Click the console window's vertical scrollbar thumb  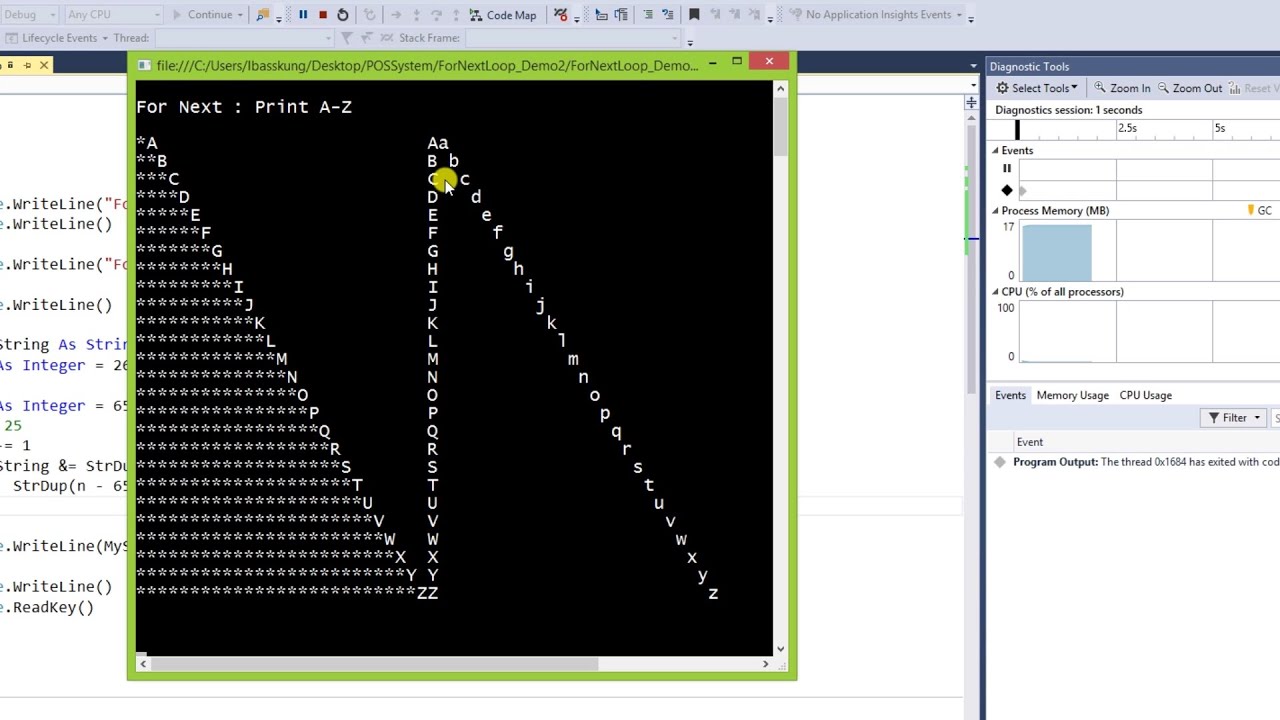tap(780, 125)
